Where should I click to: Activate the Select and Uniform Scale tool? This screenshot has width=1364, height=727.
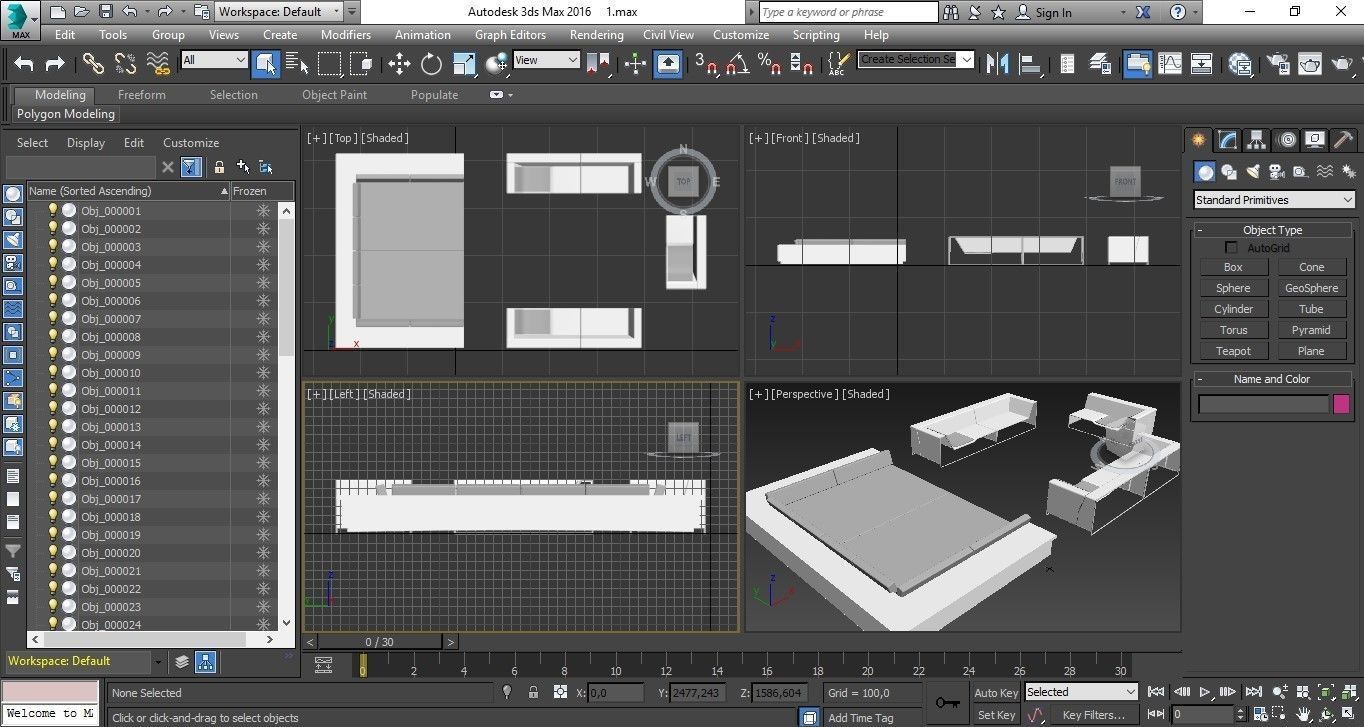pos(464,63)
